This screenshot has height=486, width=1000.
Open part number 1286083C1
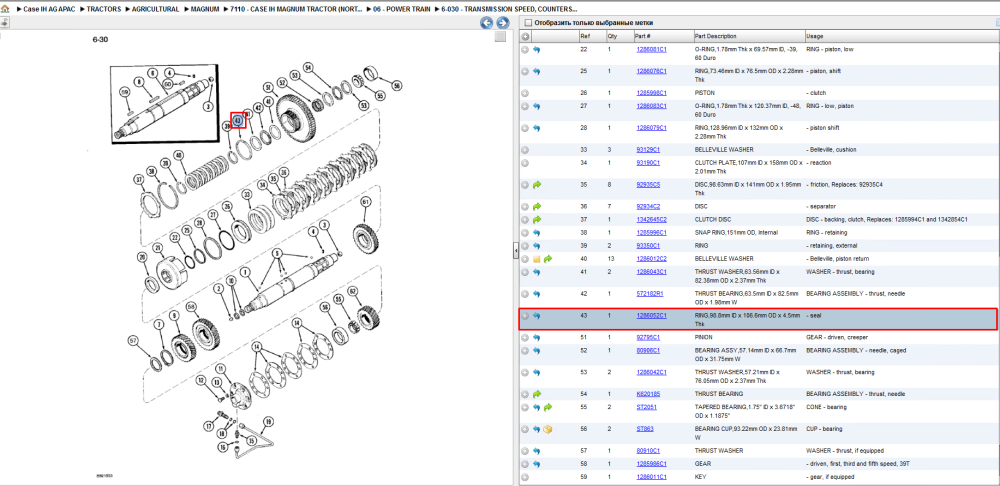(x=651, y=106)
